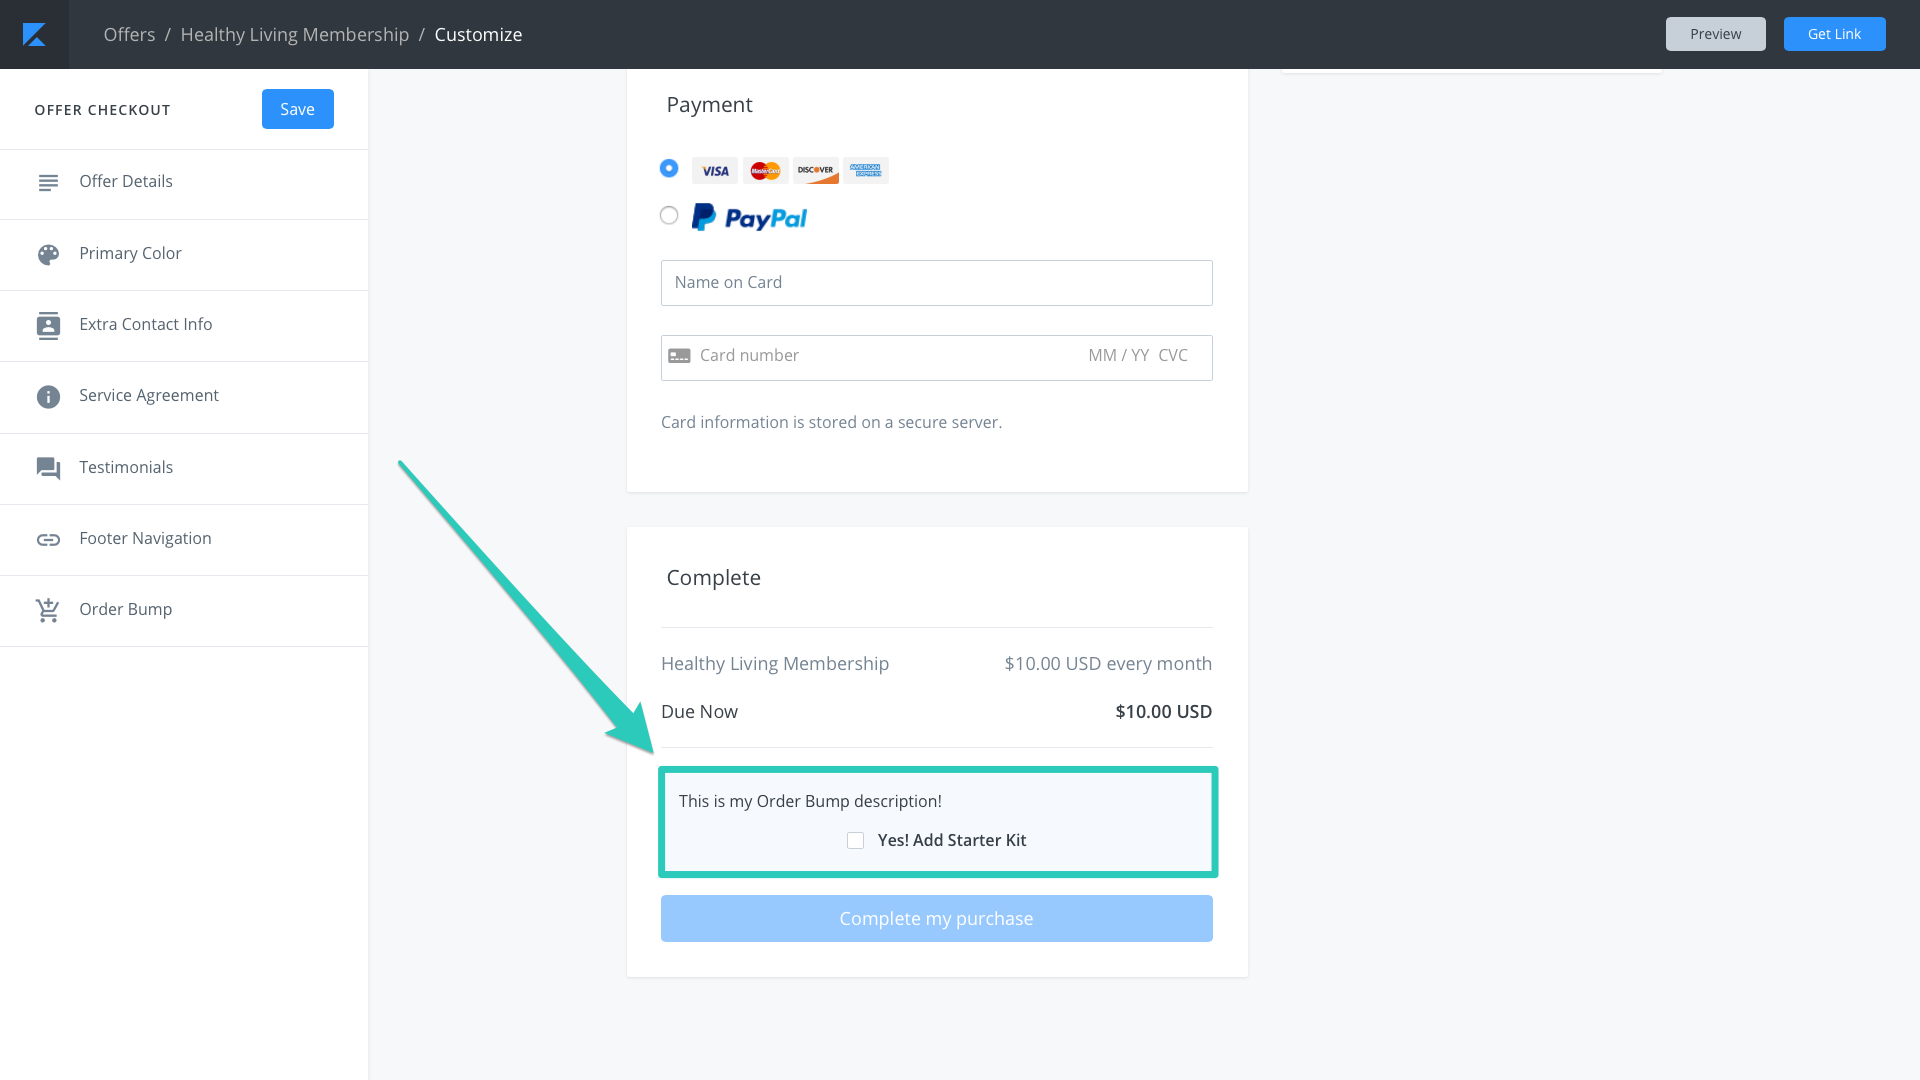
Task: Click into the Name on Card field
Action: (936, 283)
